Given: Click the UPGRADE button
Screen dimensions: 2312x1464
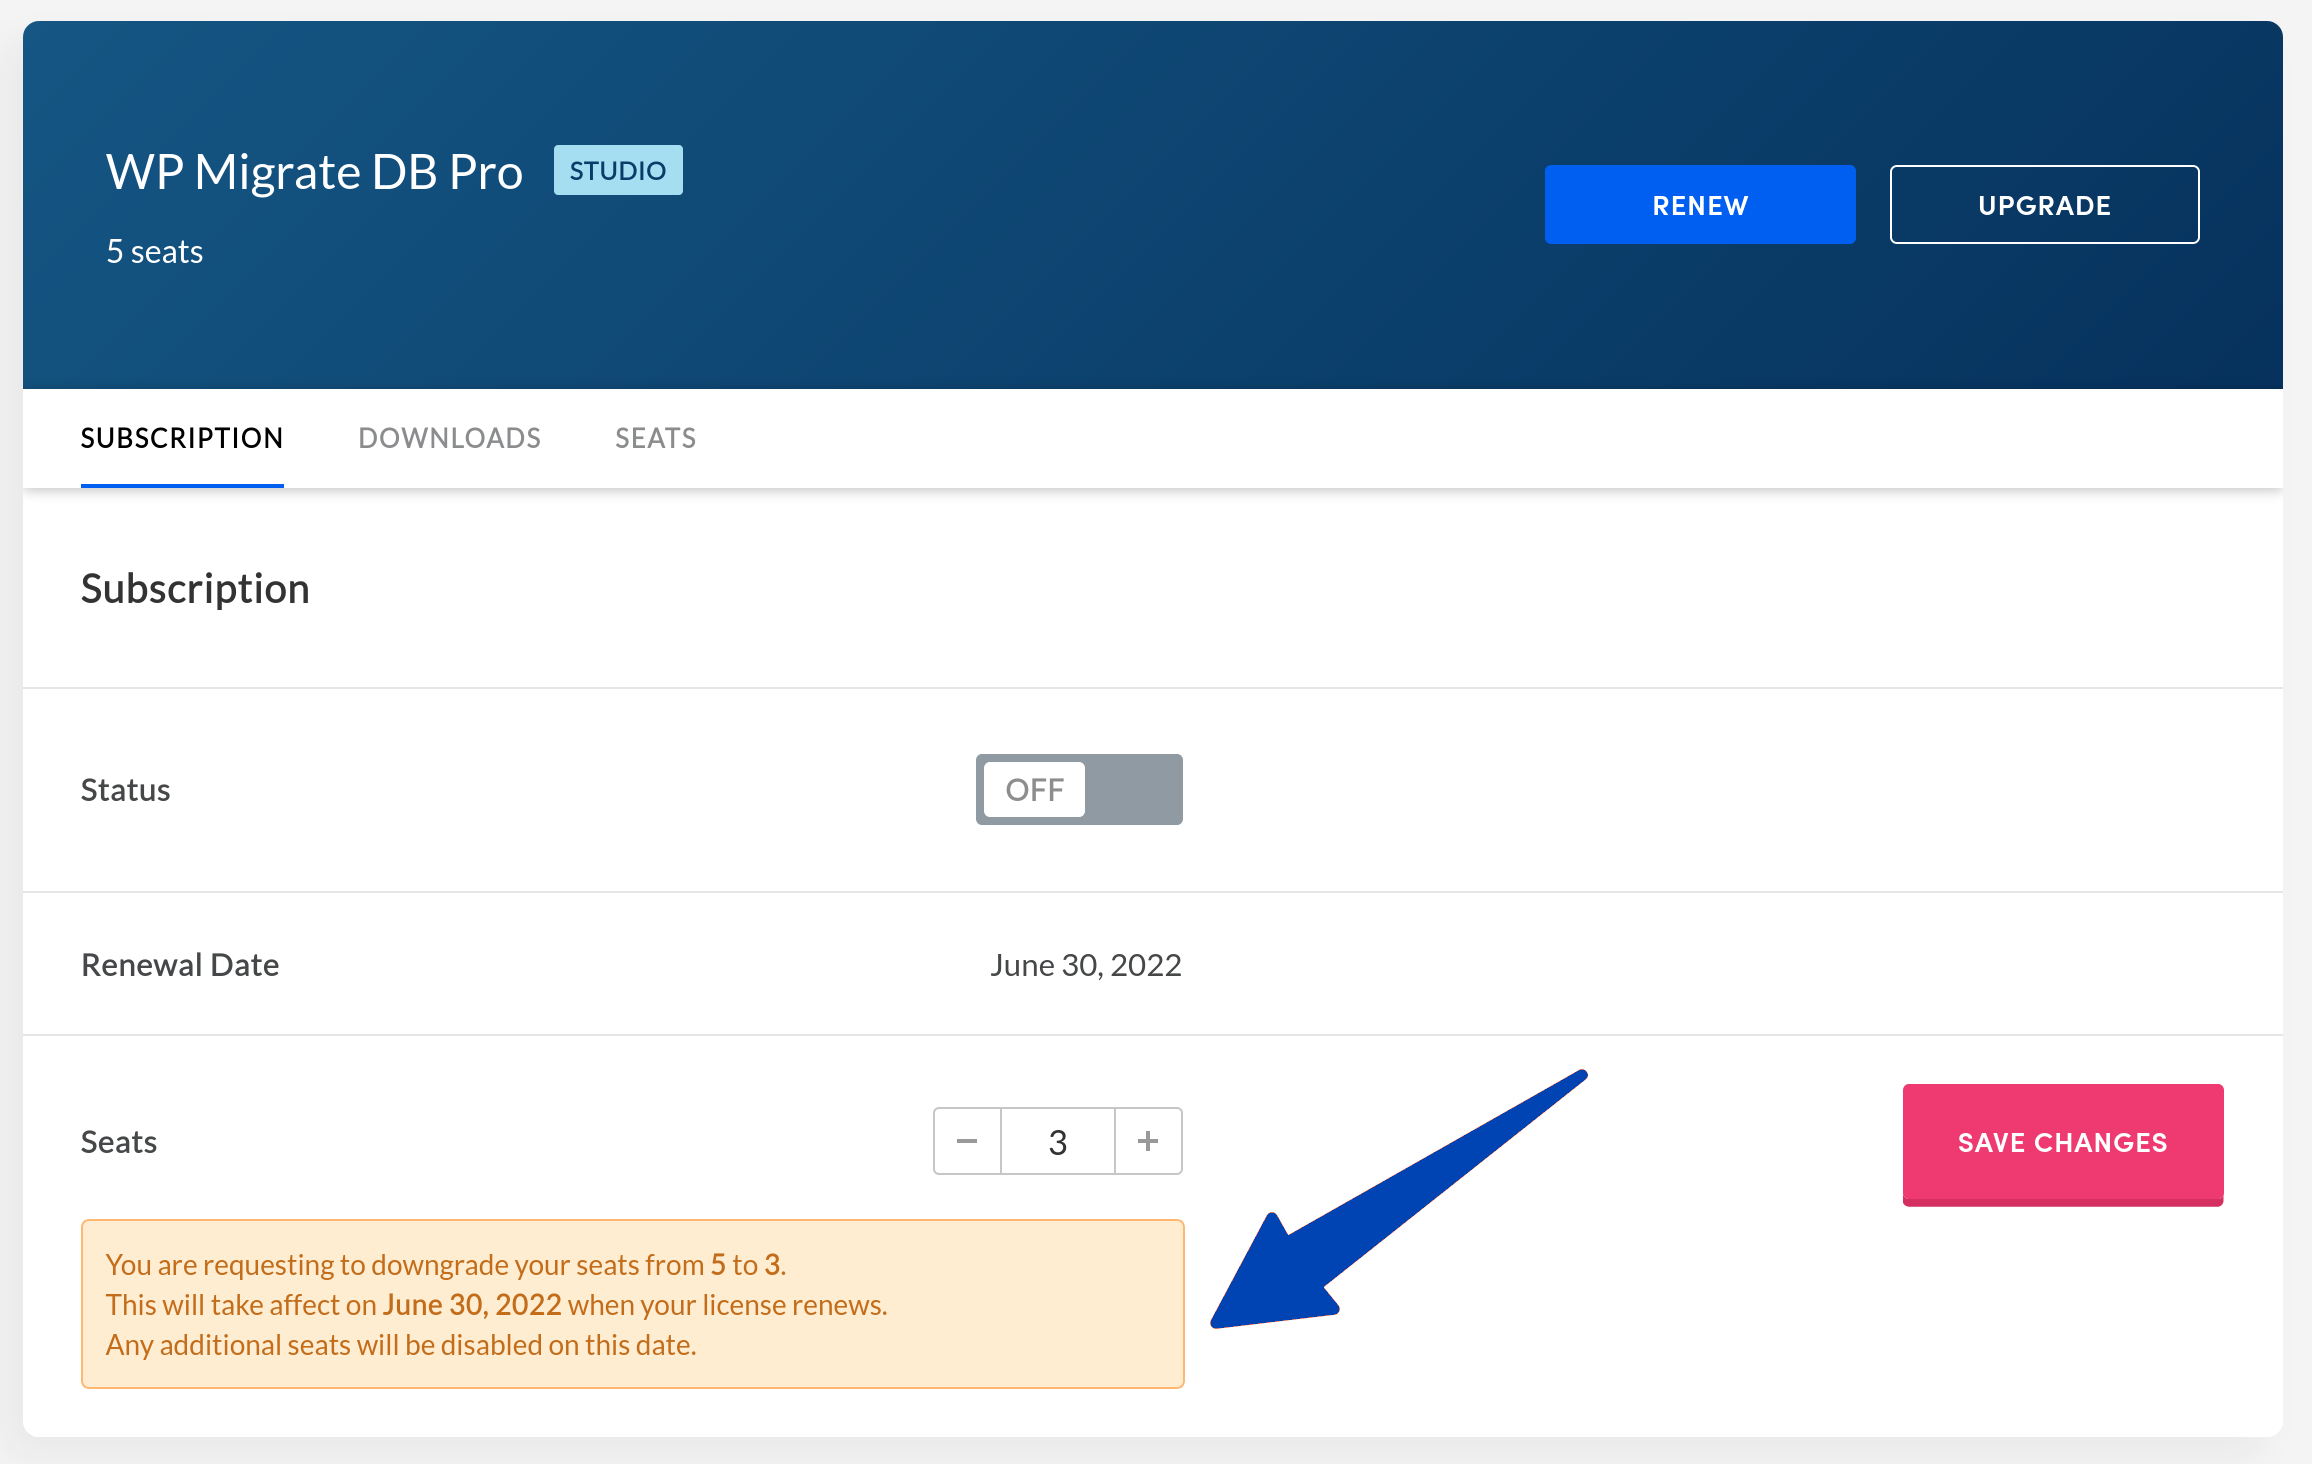Looking at the screenshot, I should 2044,204.
